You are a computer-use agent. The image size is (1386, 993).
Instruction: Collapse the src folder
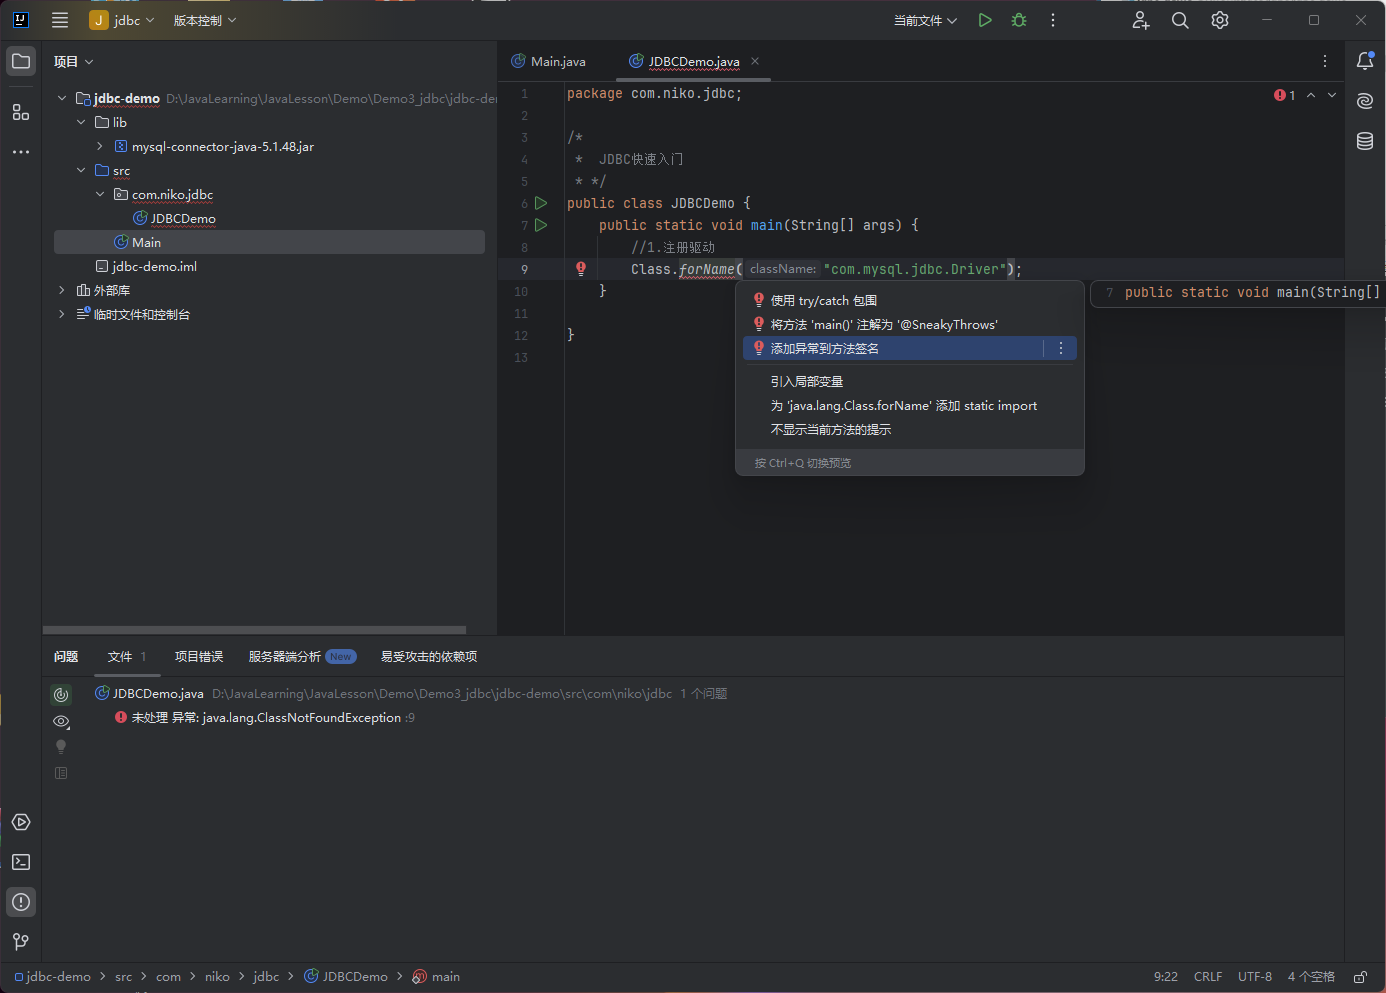coord(81,170)
